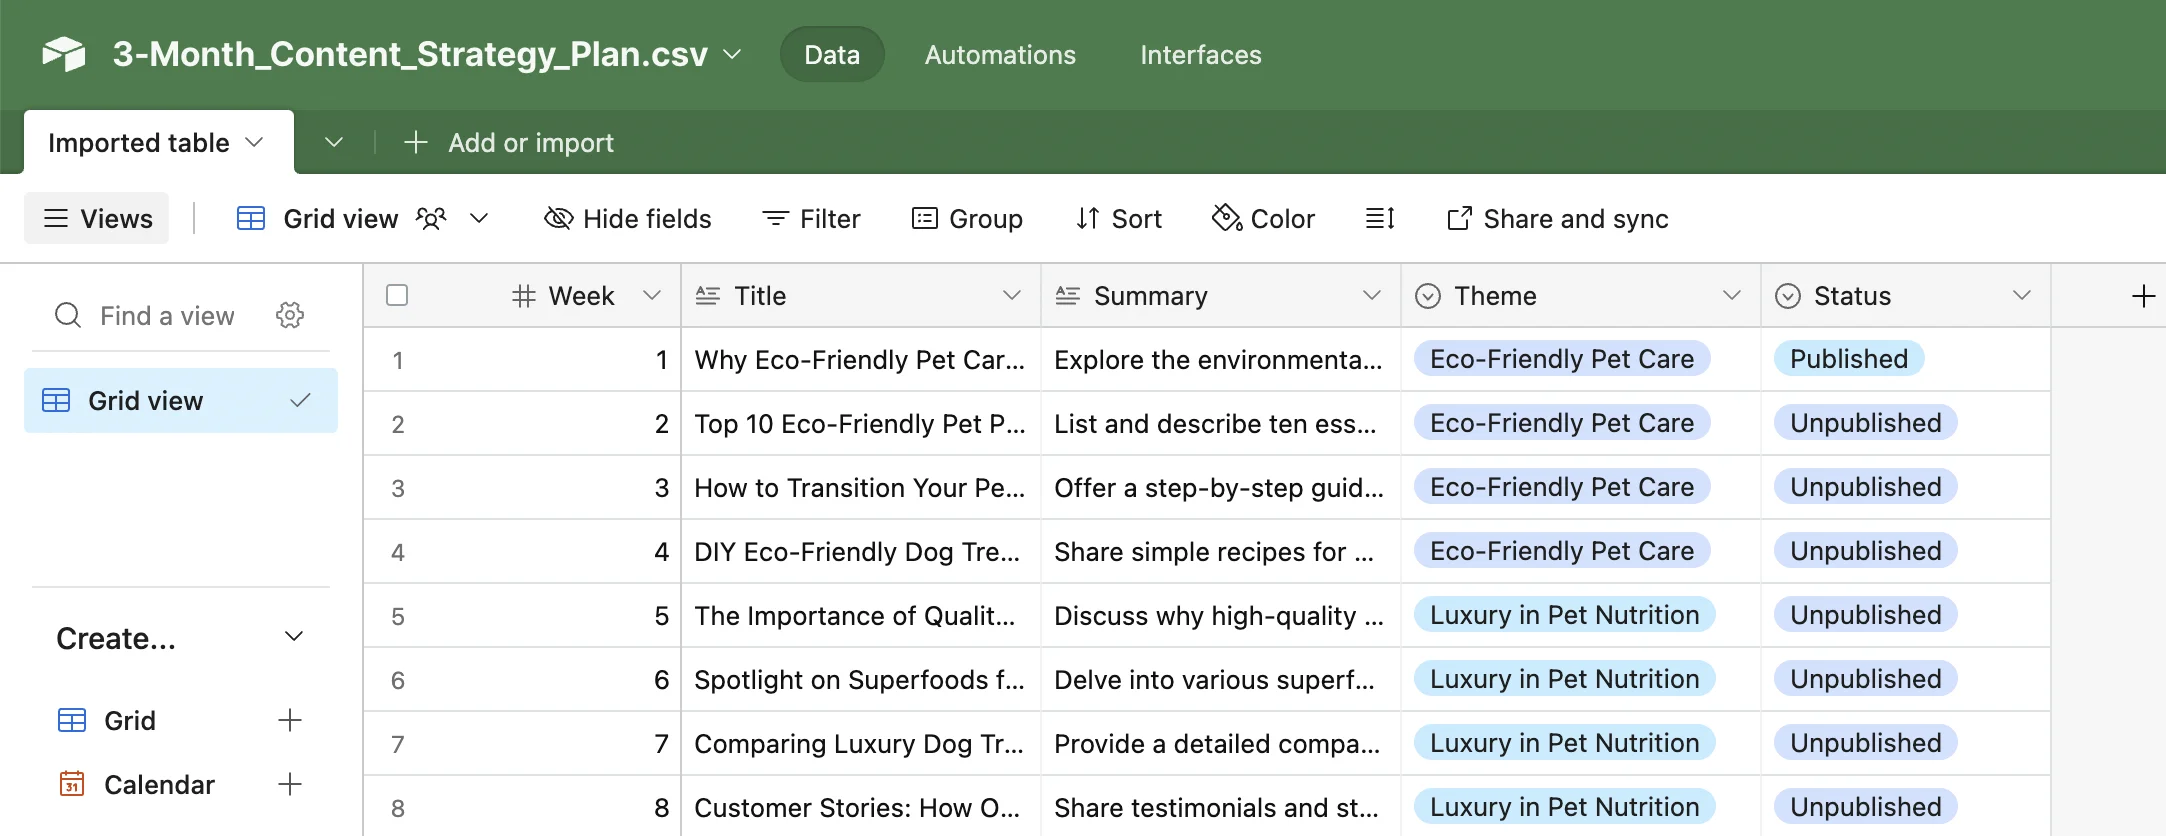Click the Find a view search icon

tap(68, 316)
